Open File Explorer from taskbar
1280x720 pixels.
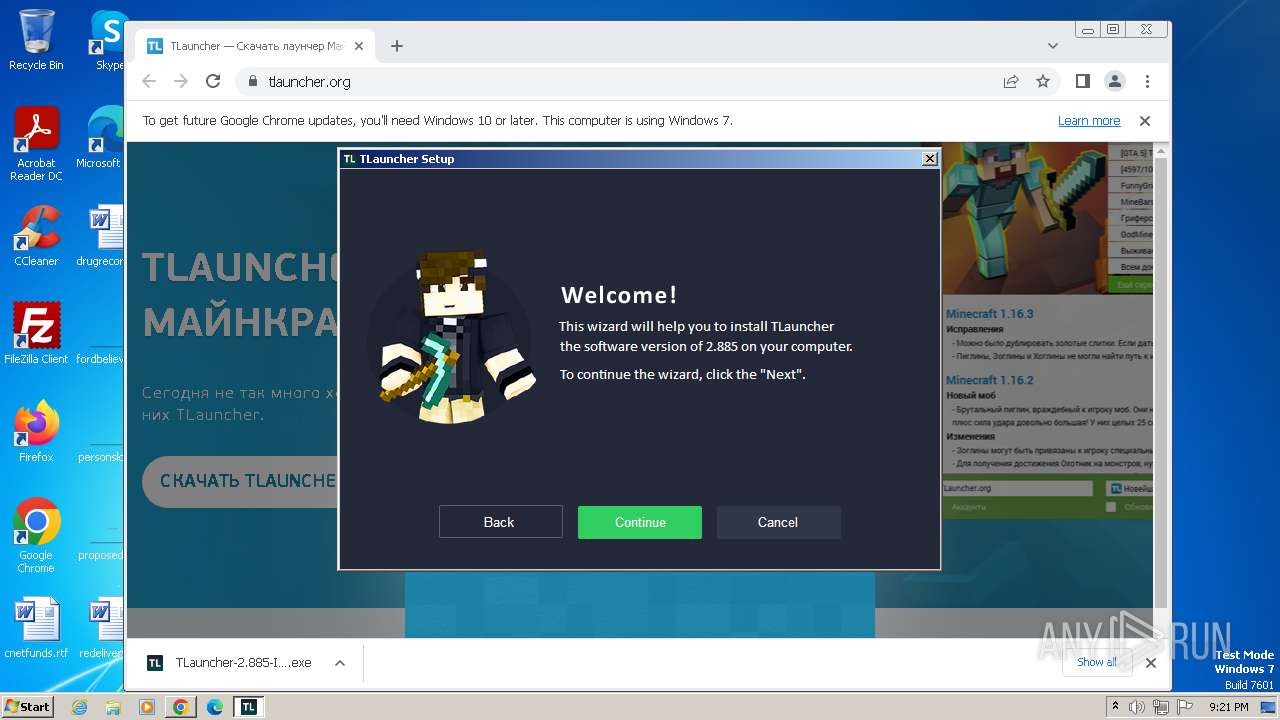[x=113, y=707]
